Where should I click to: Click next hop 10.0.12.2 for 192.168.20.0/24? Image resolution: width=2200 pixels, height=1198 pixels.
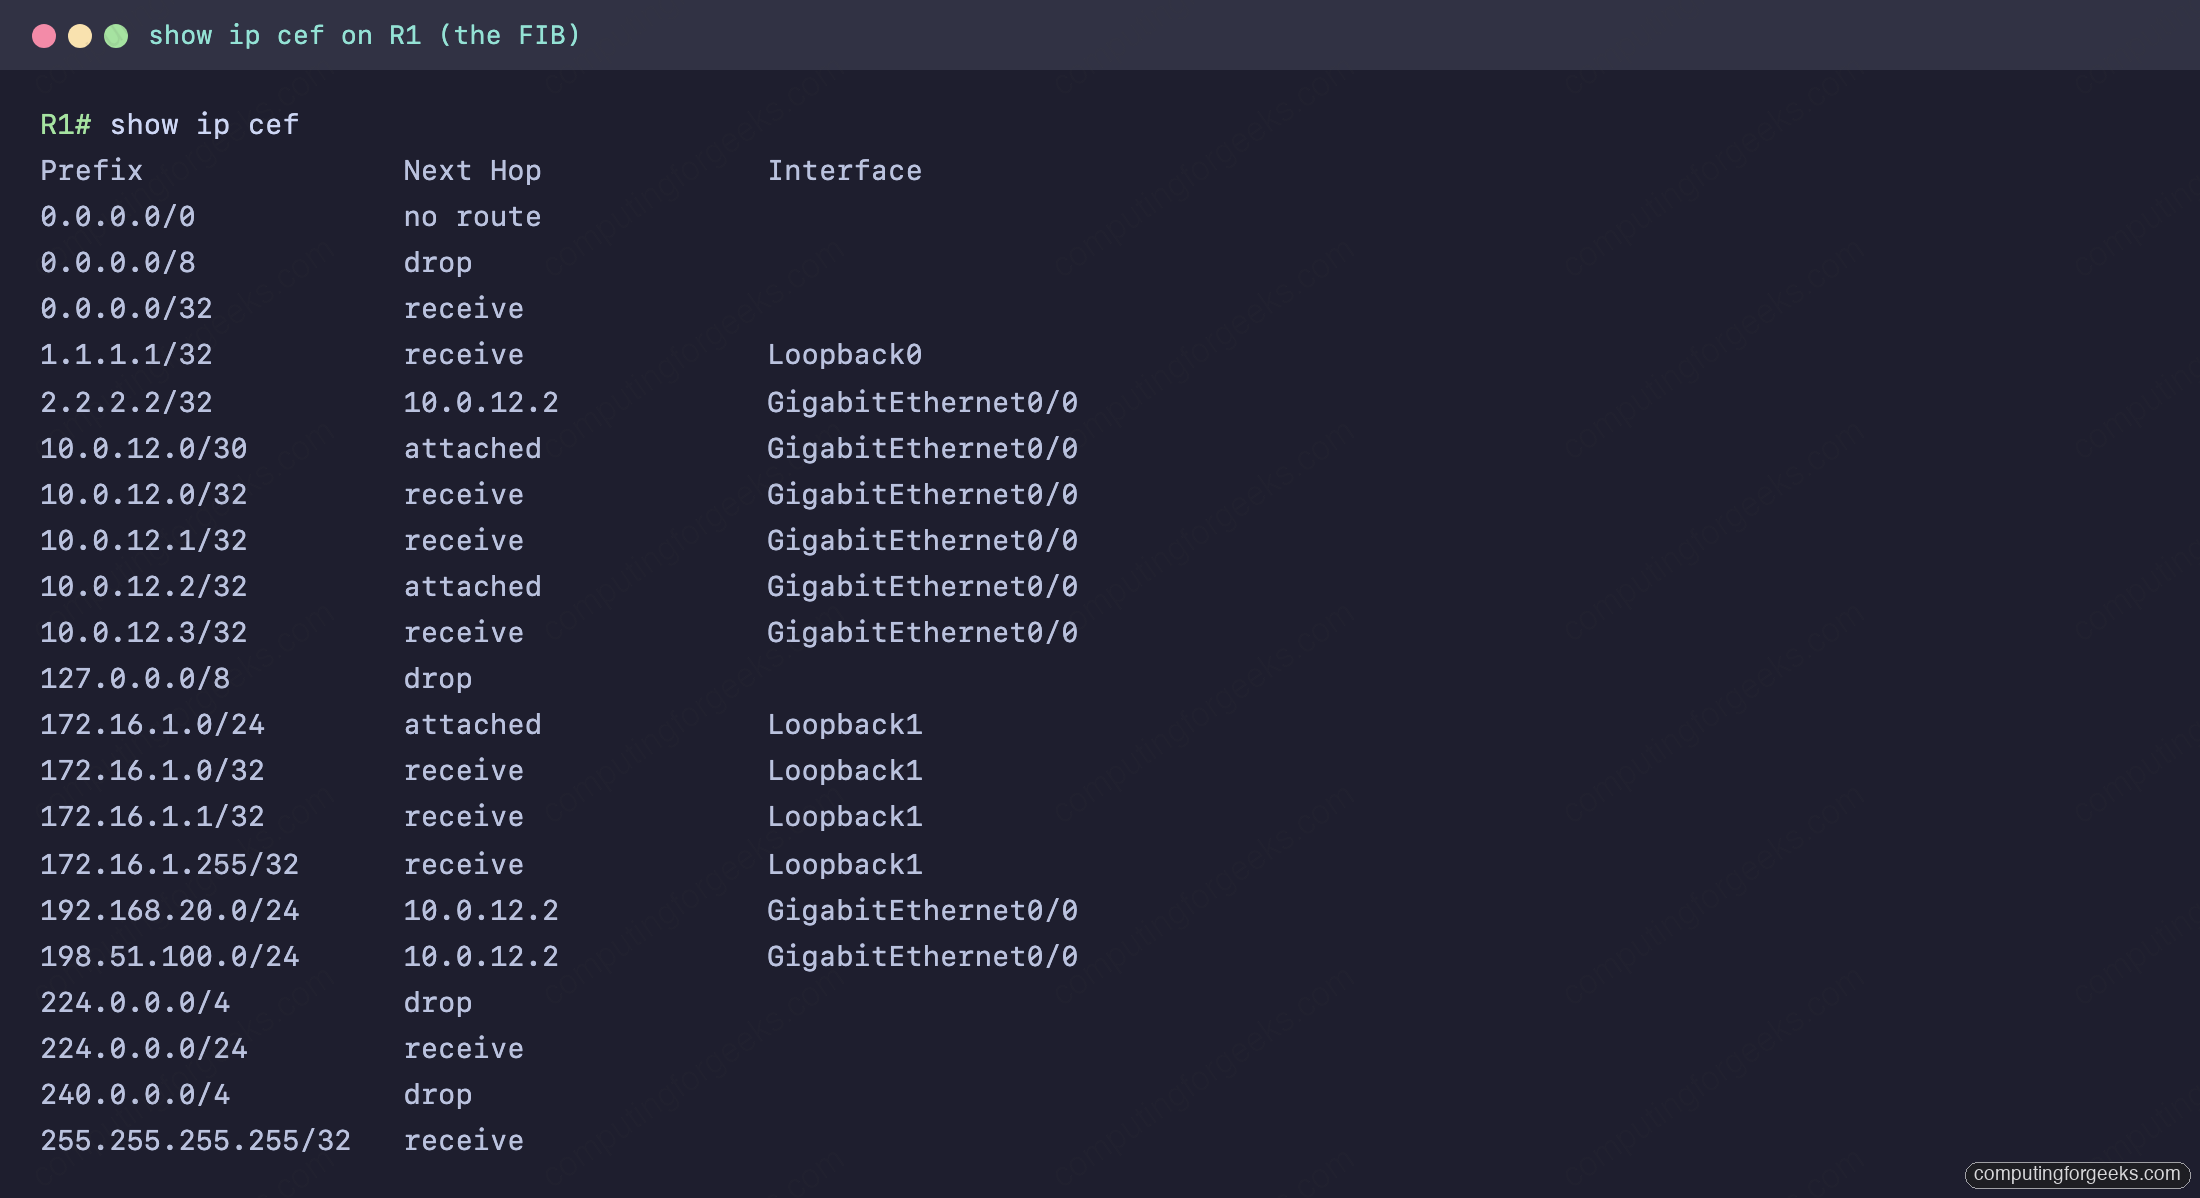coord(481,911)
